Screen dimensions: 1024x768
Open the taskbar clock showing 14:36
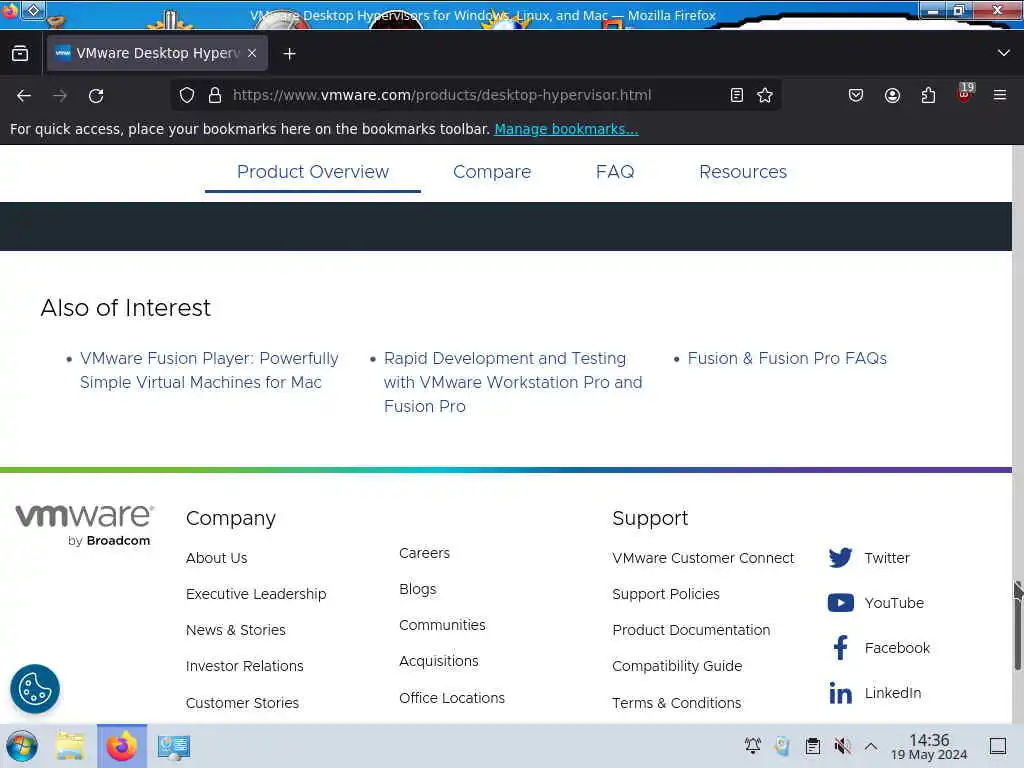tap(929, 746)
